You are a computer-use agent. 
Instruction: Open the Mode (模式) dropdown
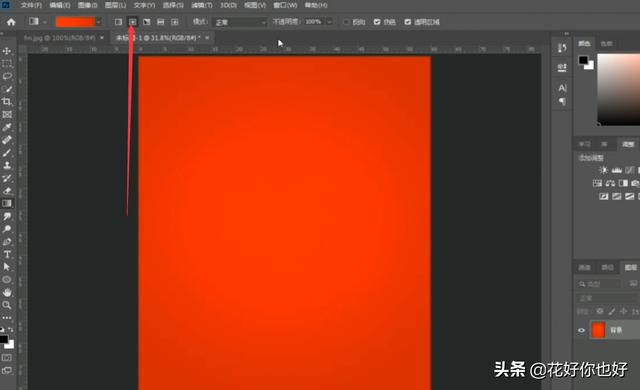coord(240,22)
